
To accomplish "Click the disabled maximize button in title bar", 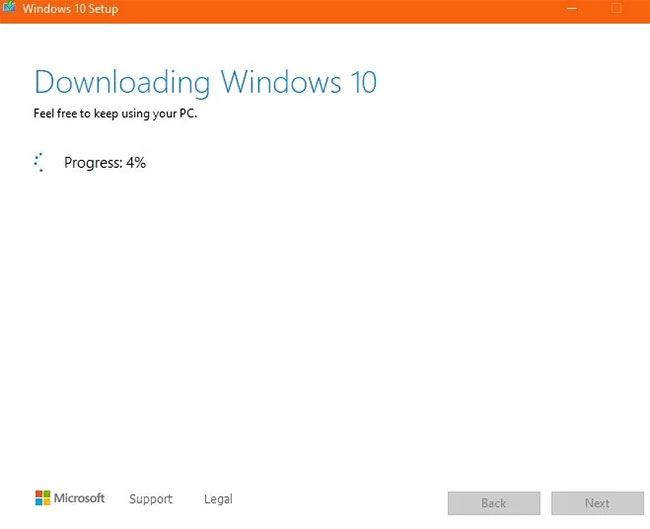I will (616, 9).
